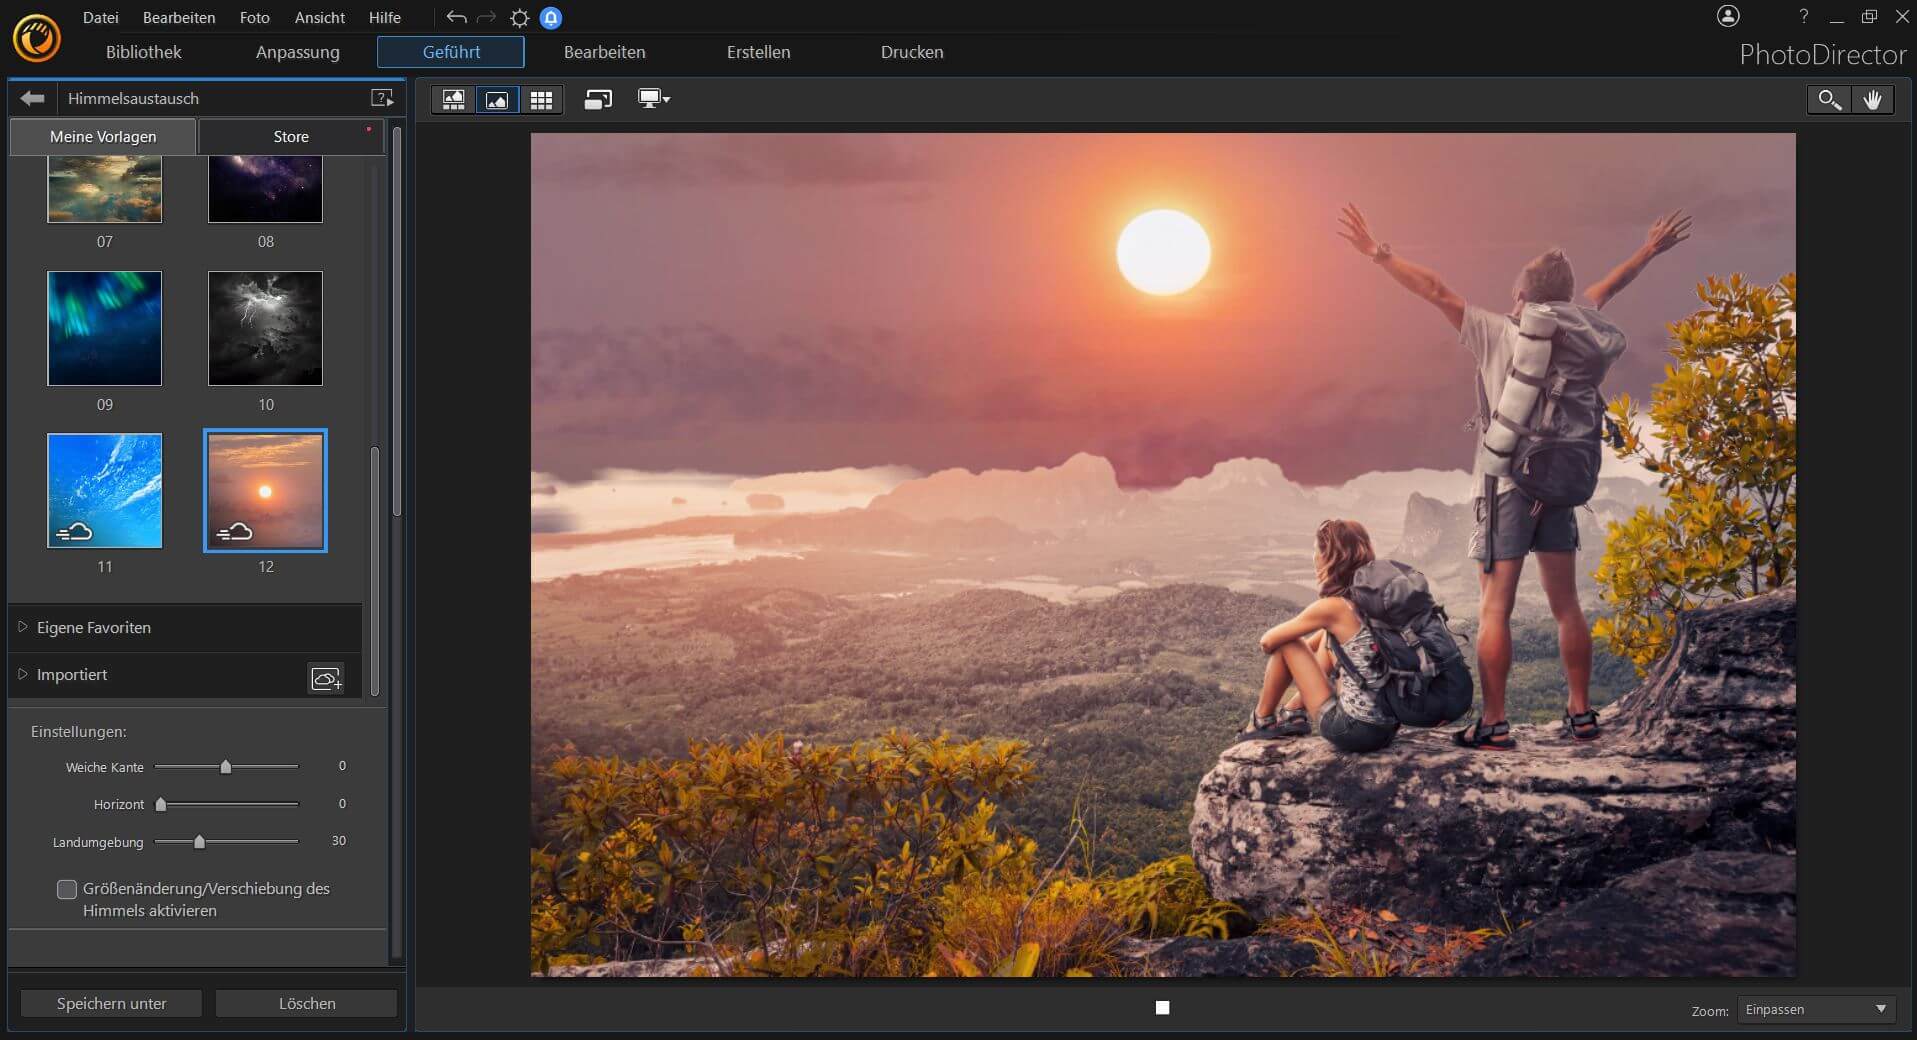Viewport: 1917px width, 1040px height.
Task: Click the PhotoDirector logo icon
Action: click(37, 38)
